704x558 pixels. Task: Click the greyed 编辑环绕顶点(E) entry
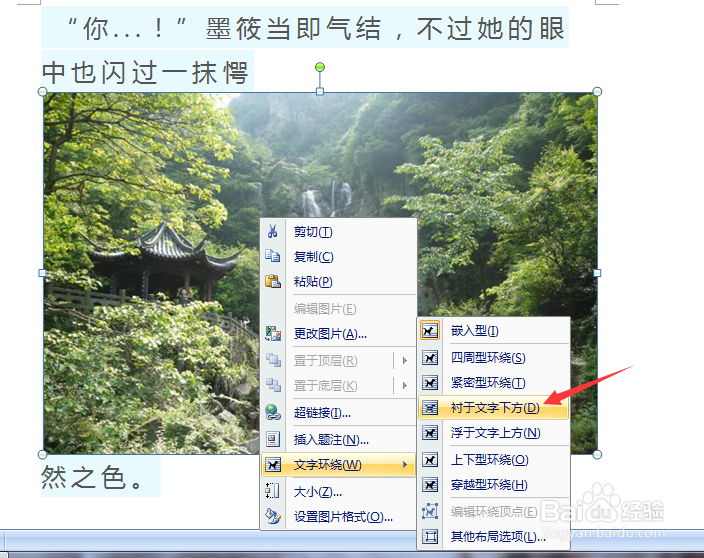pos(494,511)
